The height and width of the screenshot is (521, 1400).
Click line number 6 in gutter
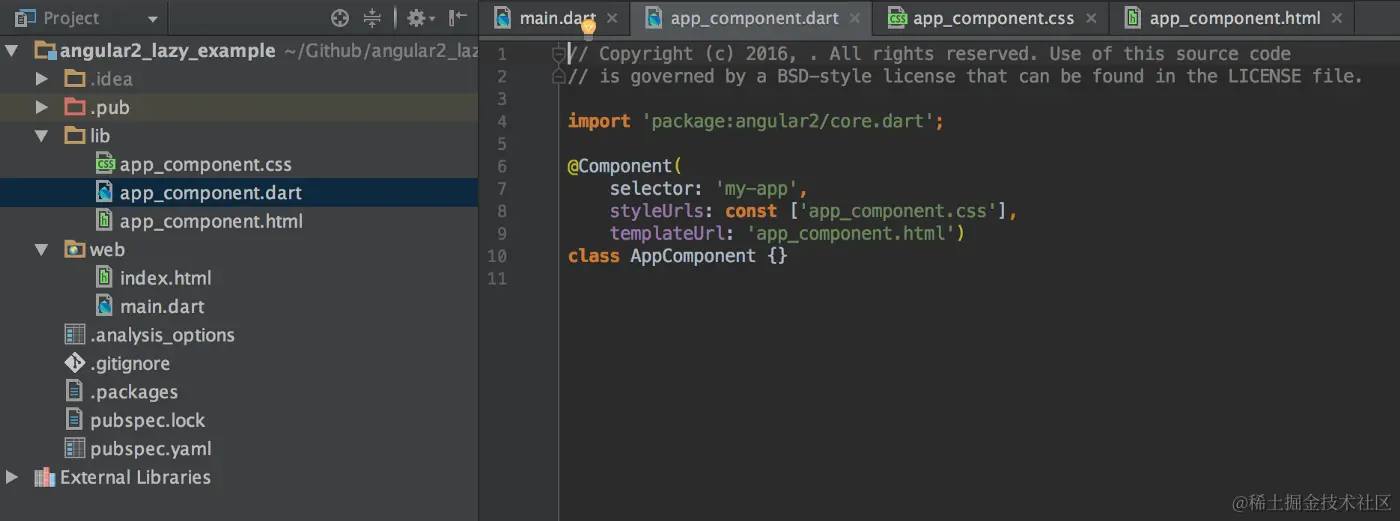(501, 166)
